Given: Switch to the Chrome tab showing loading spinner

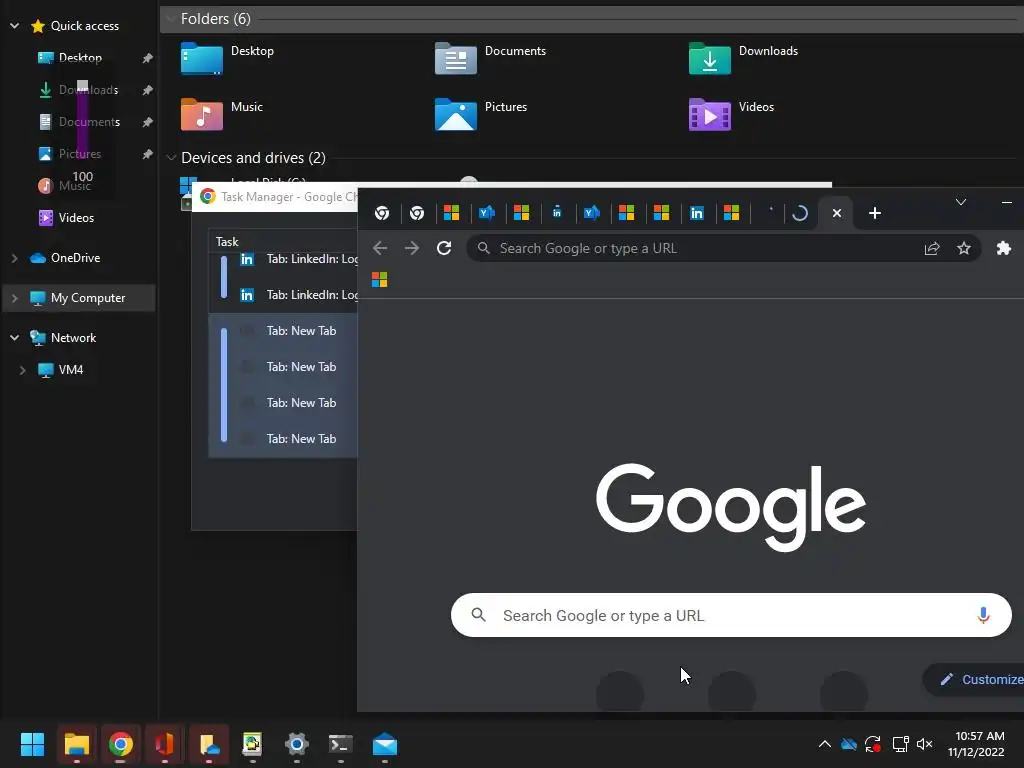Looking at the screenshot, I should (800, 213).
